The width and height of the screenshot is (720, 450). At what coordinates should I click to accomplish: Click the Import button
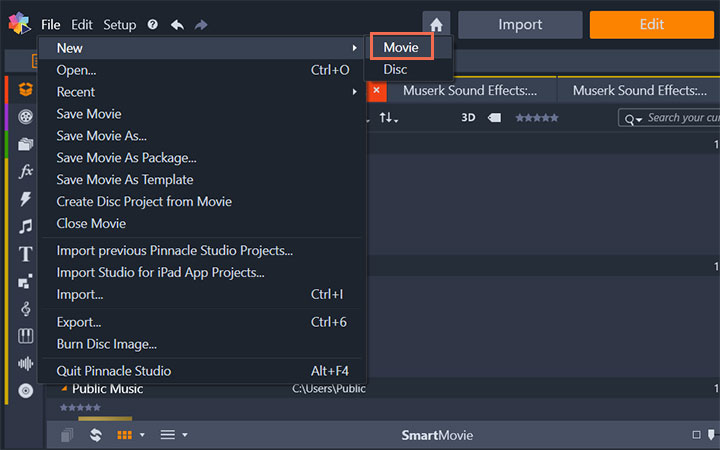(x=520, y=25)
